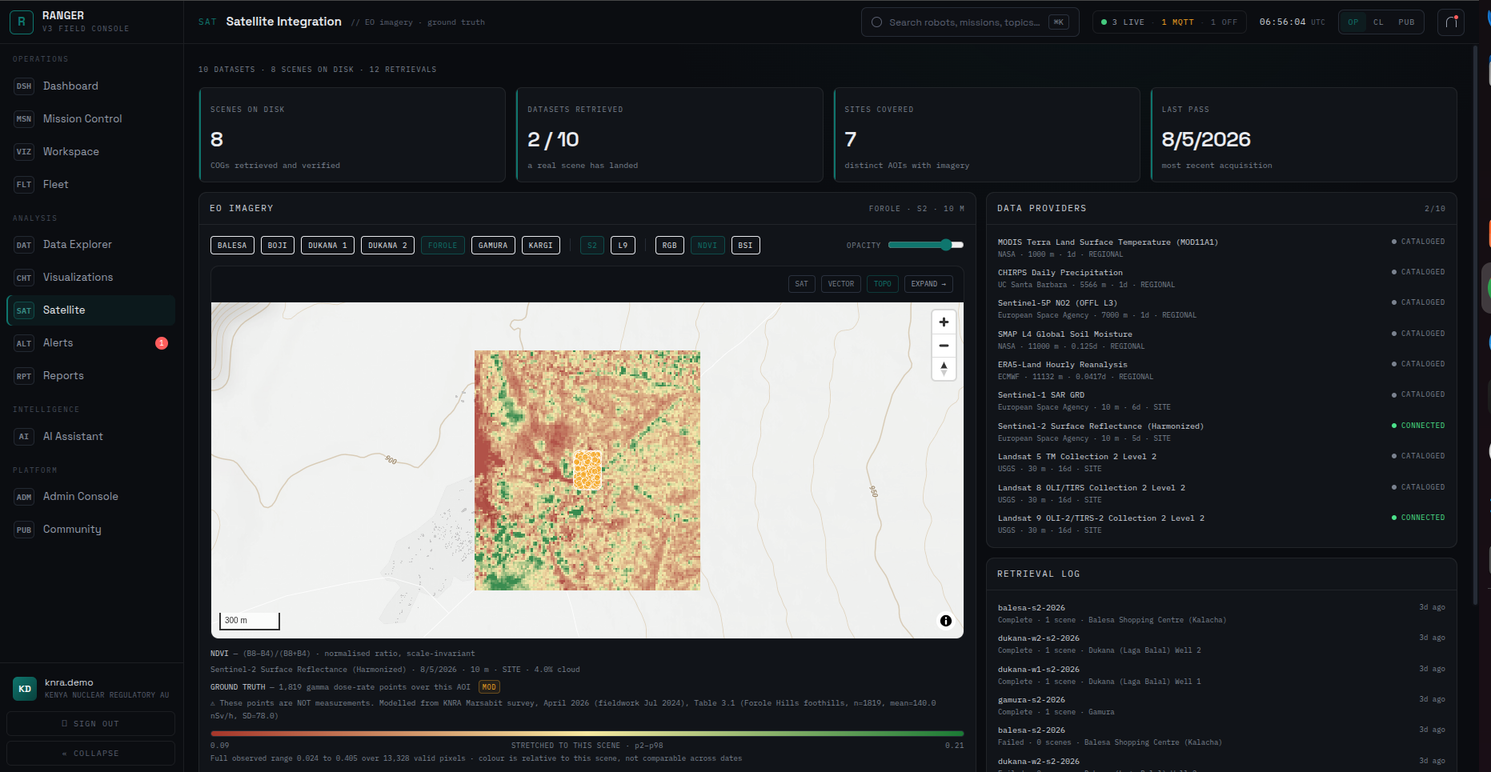1491x772 pixels.
Task: Click the MOD badge next to ground truth
Action: pos(489,687)
